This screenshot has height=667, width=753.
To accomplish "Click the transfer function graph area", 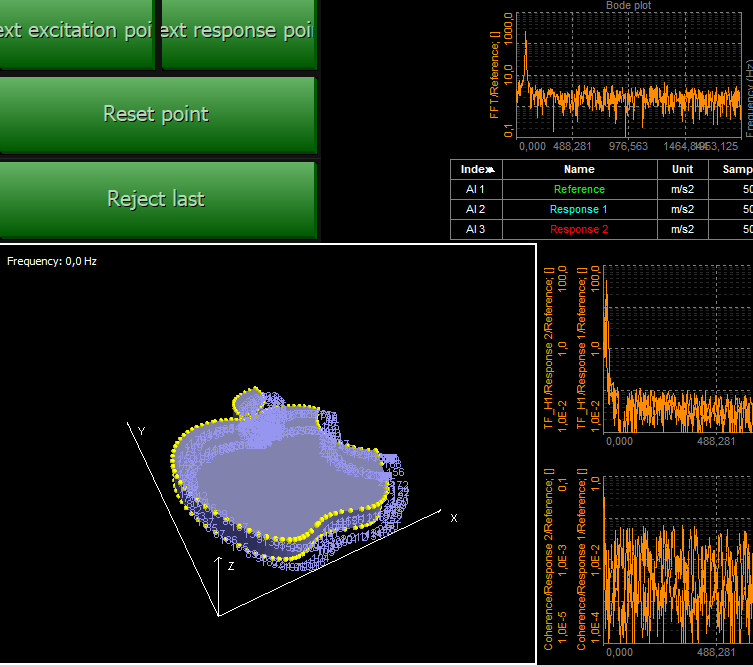I will 678,349.
